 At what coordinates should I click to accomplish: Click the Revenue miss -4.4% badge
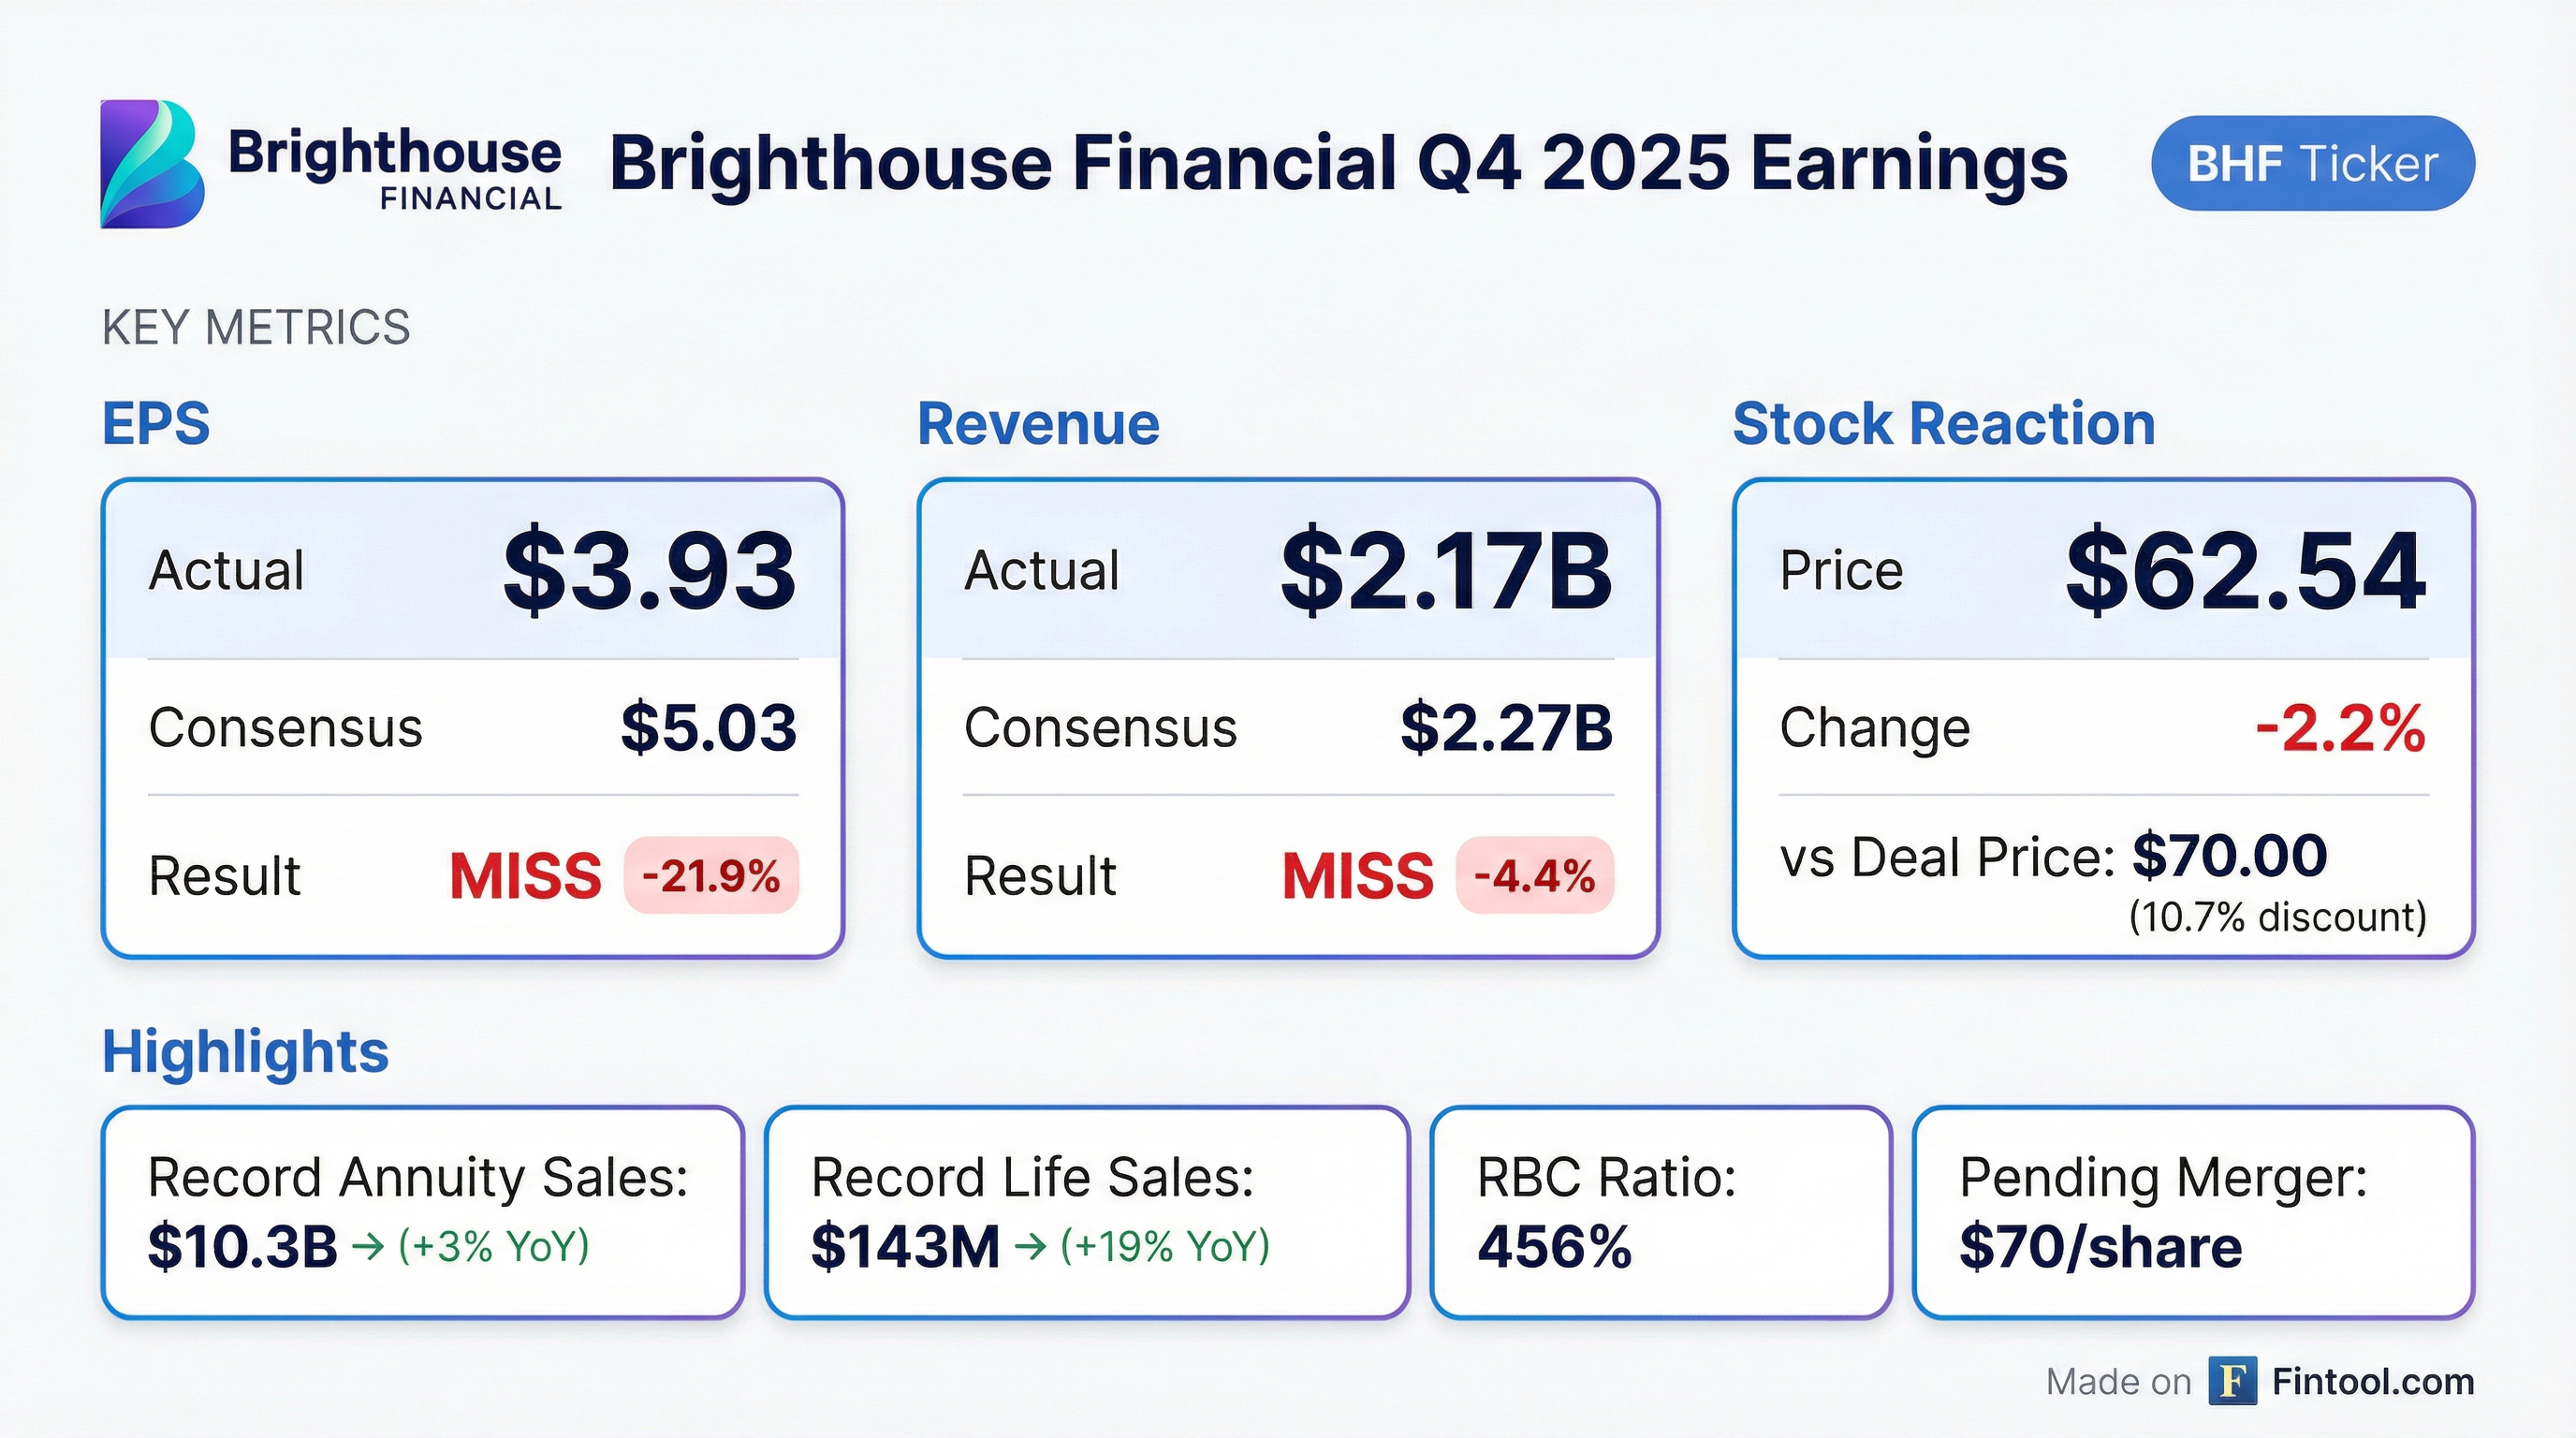[x=1534, y=876]
